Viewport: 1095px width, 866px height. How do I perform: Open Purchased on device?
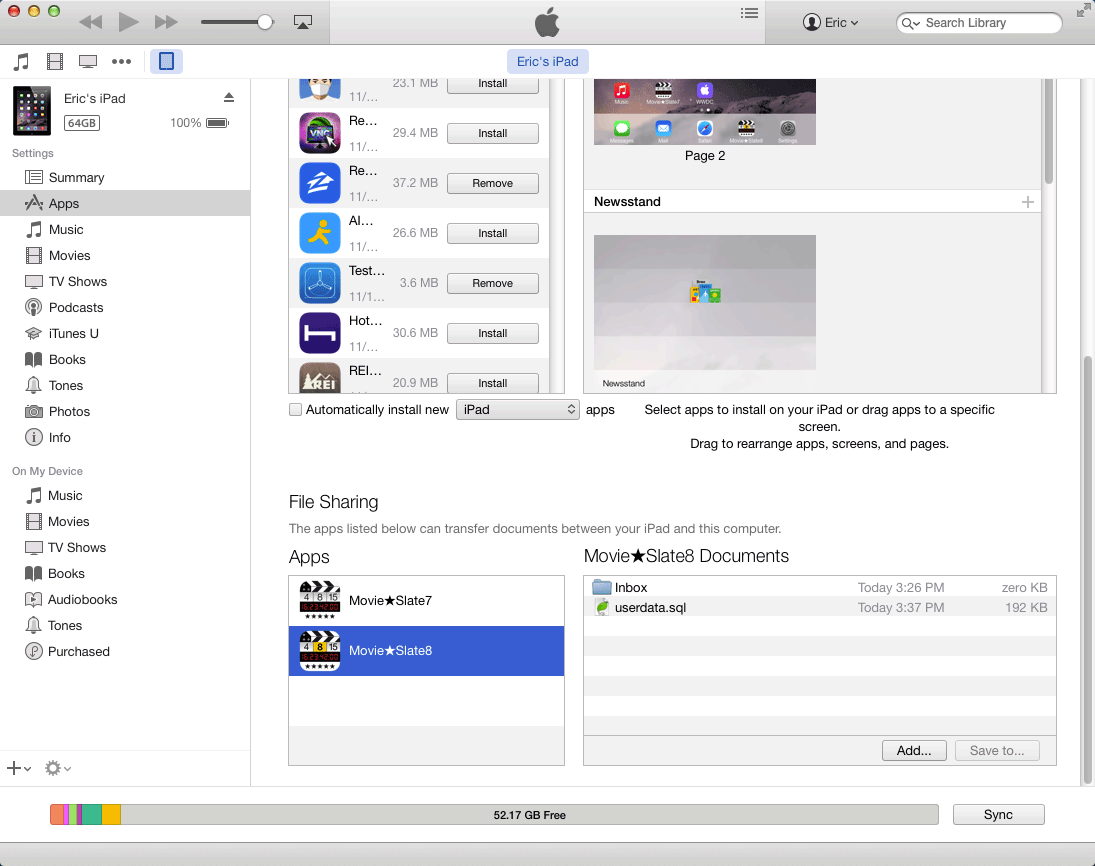125,652
